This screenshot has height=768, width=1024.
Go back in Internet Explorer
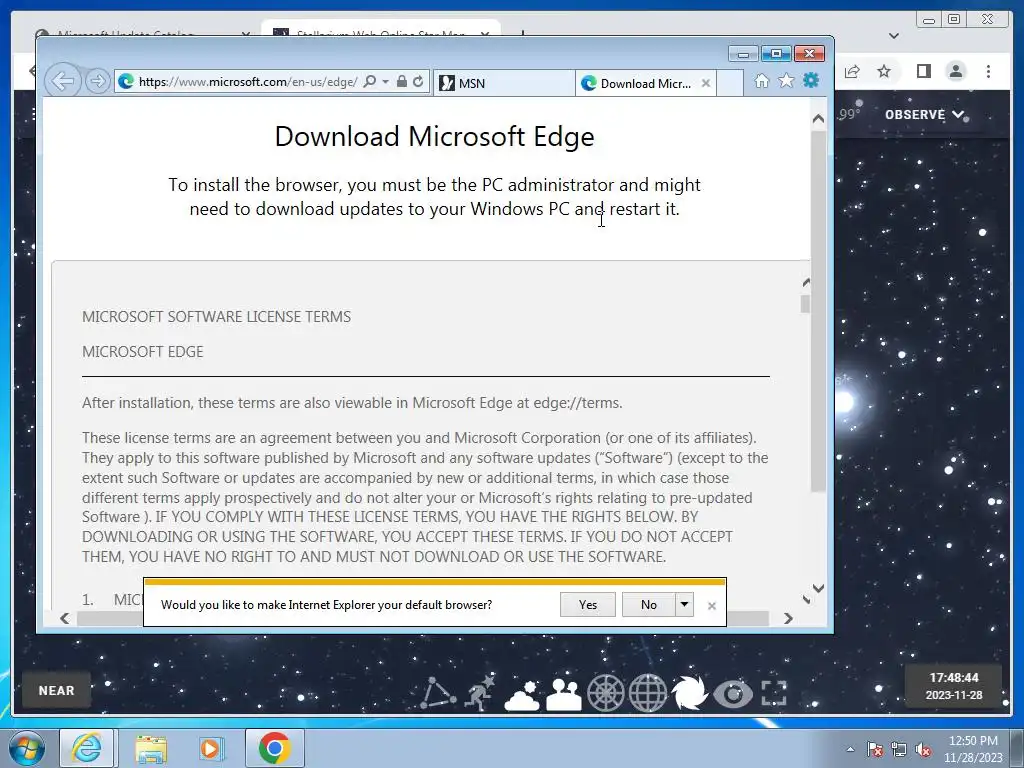[63, 81]
